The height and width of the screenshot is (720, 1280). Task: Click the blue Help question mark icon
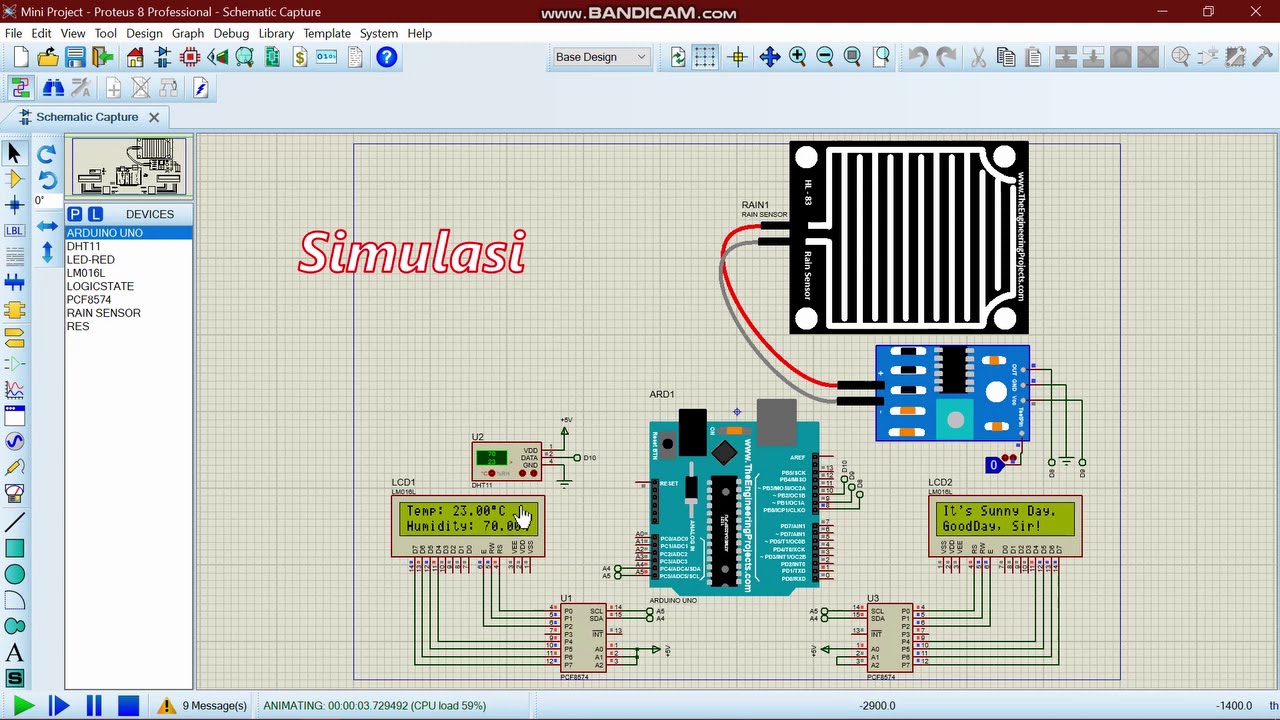tap(387, 57)
